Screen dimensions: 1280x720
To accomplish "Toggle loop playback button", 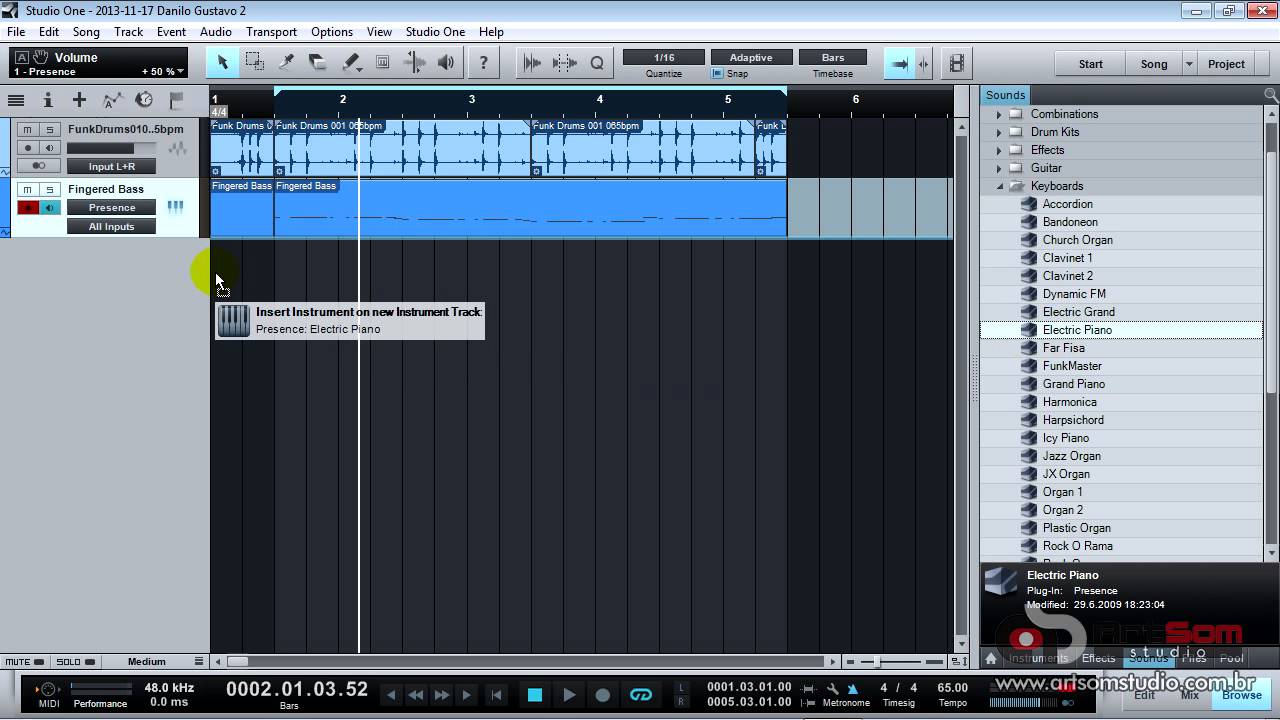I will coord(641,695).
